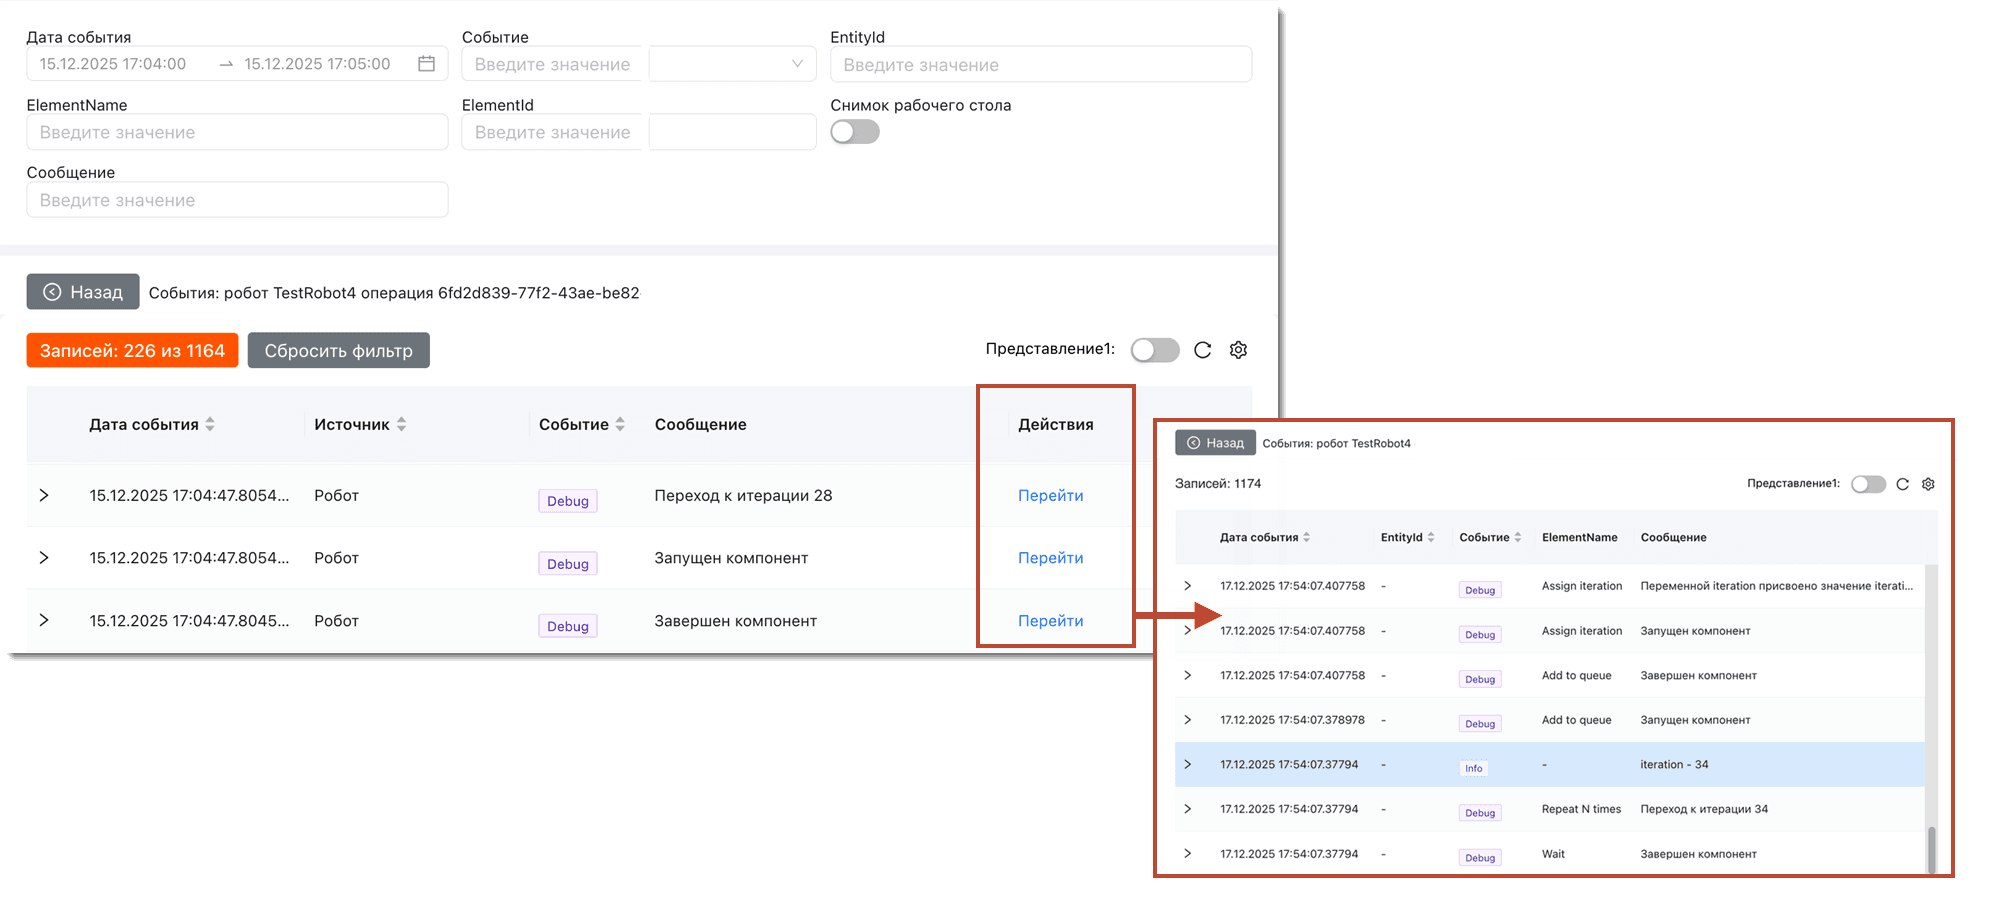This screenshot has width=2009, height=920.
Task: Open table settings gear in main panel
Action: [1238, 350]
